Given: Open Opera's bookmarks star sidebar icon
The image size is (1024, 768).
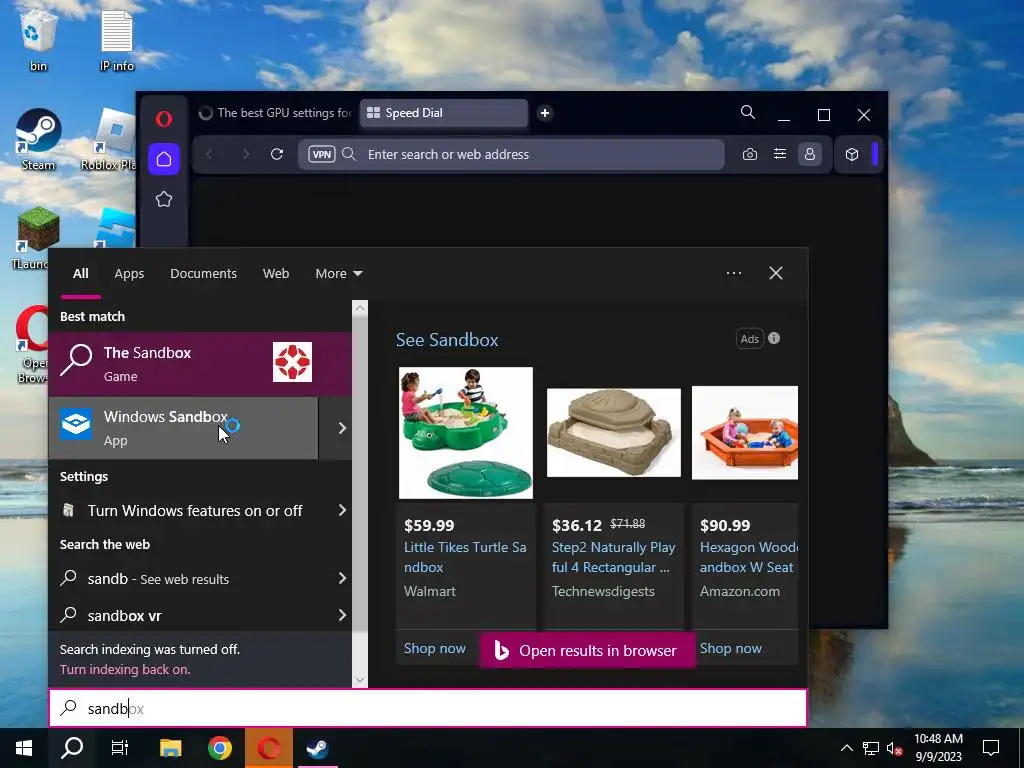Looking at the screenshot, I should tap(164, 199).
